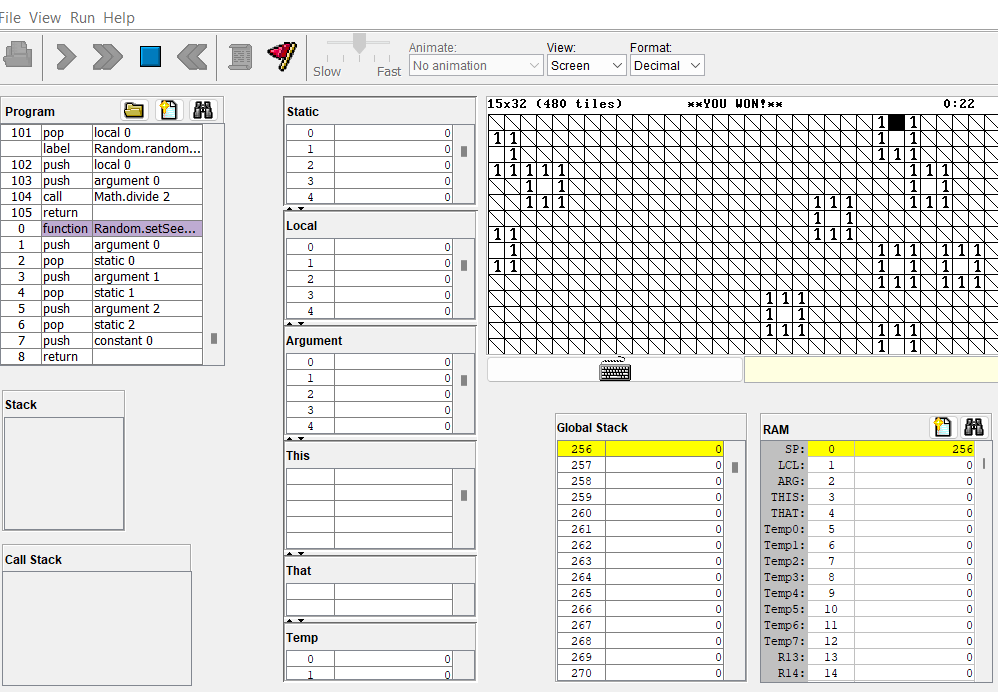Image resolution: width=998 pixels, height=692 pixels.
Task: Open the Run menu
Action: 82,18
